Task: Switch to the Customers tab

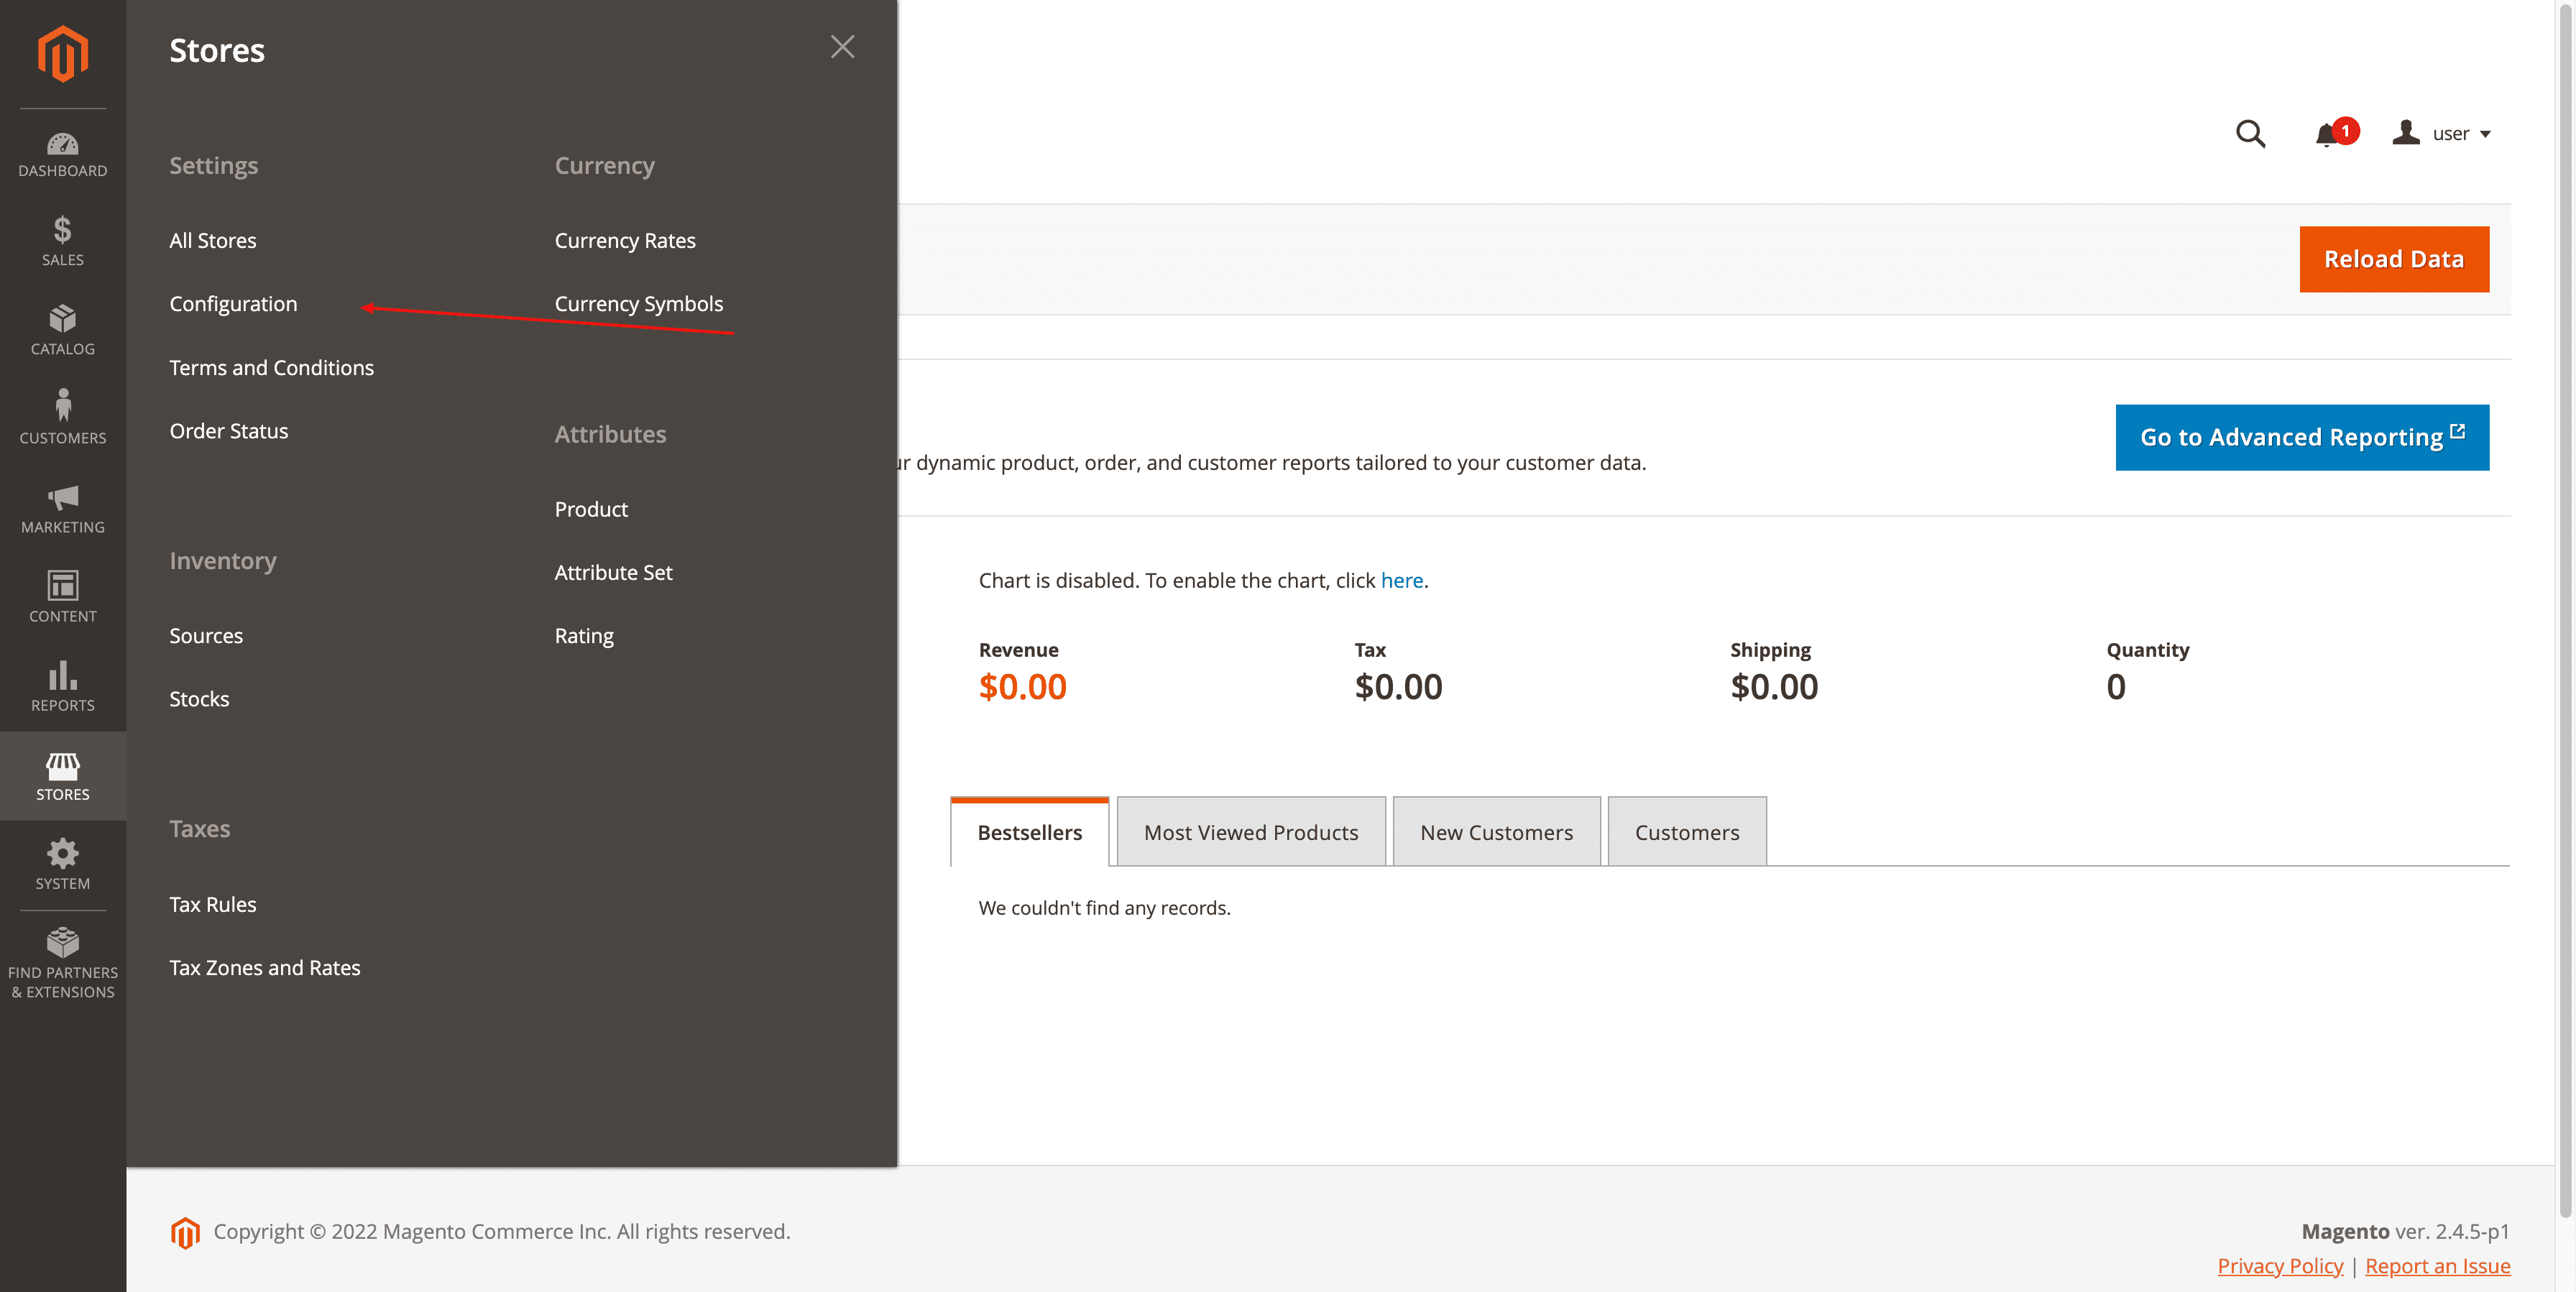Action: (x=1686, y=831)
